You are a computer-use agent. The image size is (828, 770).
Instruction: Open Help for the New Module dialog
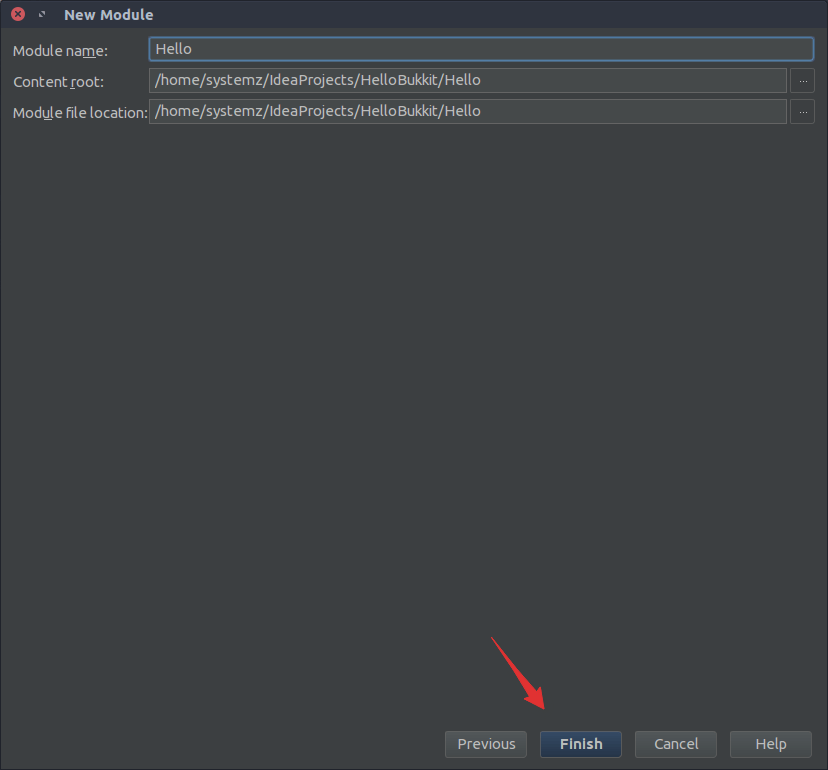click(x=770, y=744)
